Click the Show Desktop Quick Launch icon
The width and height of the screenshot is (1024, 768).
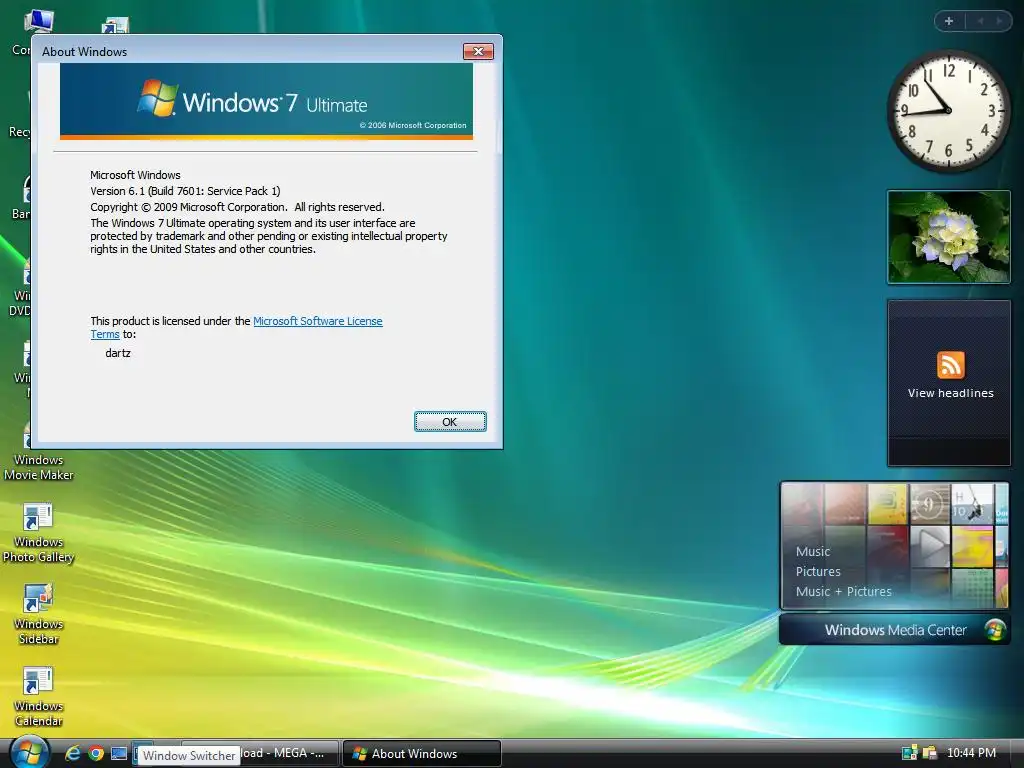click(x=119, y=753)
